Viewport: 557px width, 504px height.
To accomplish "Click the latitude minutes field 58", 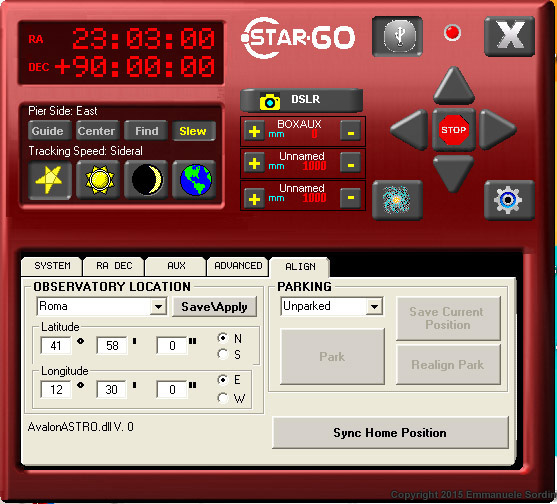I will (112, 346).
